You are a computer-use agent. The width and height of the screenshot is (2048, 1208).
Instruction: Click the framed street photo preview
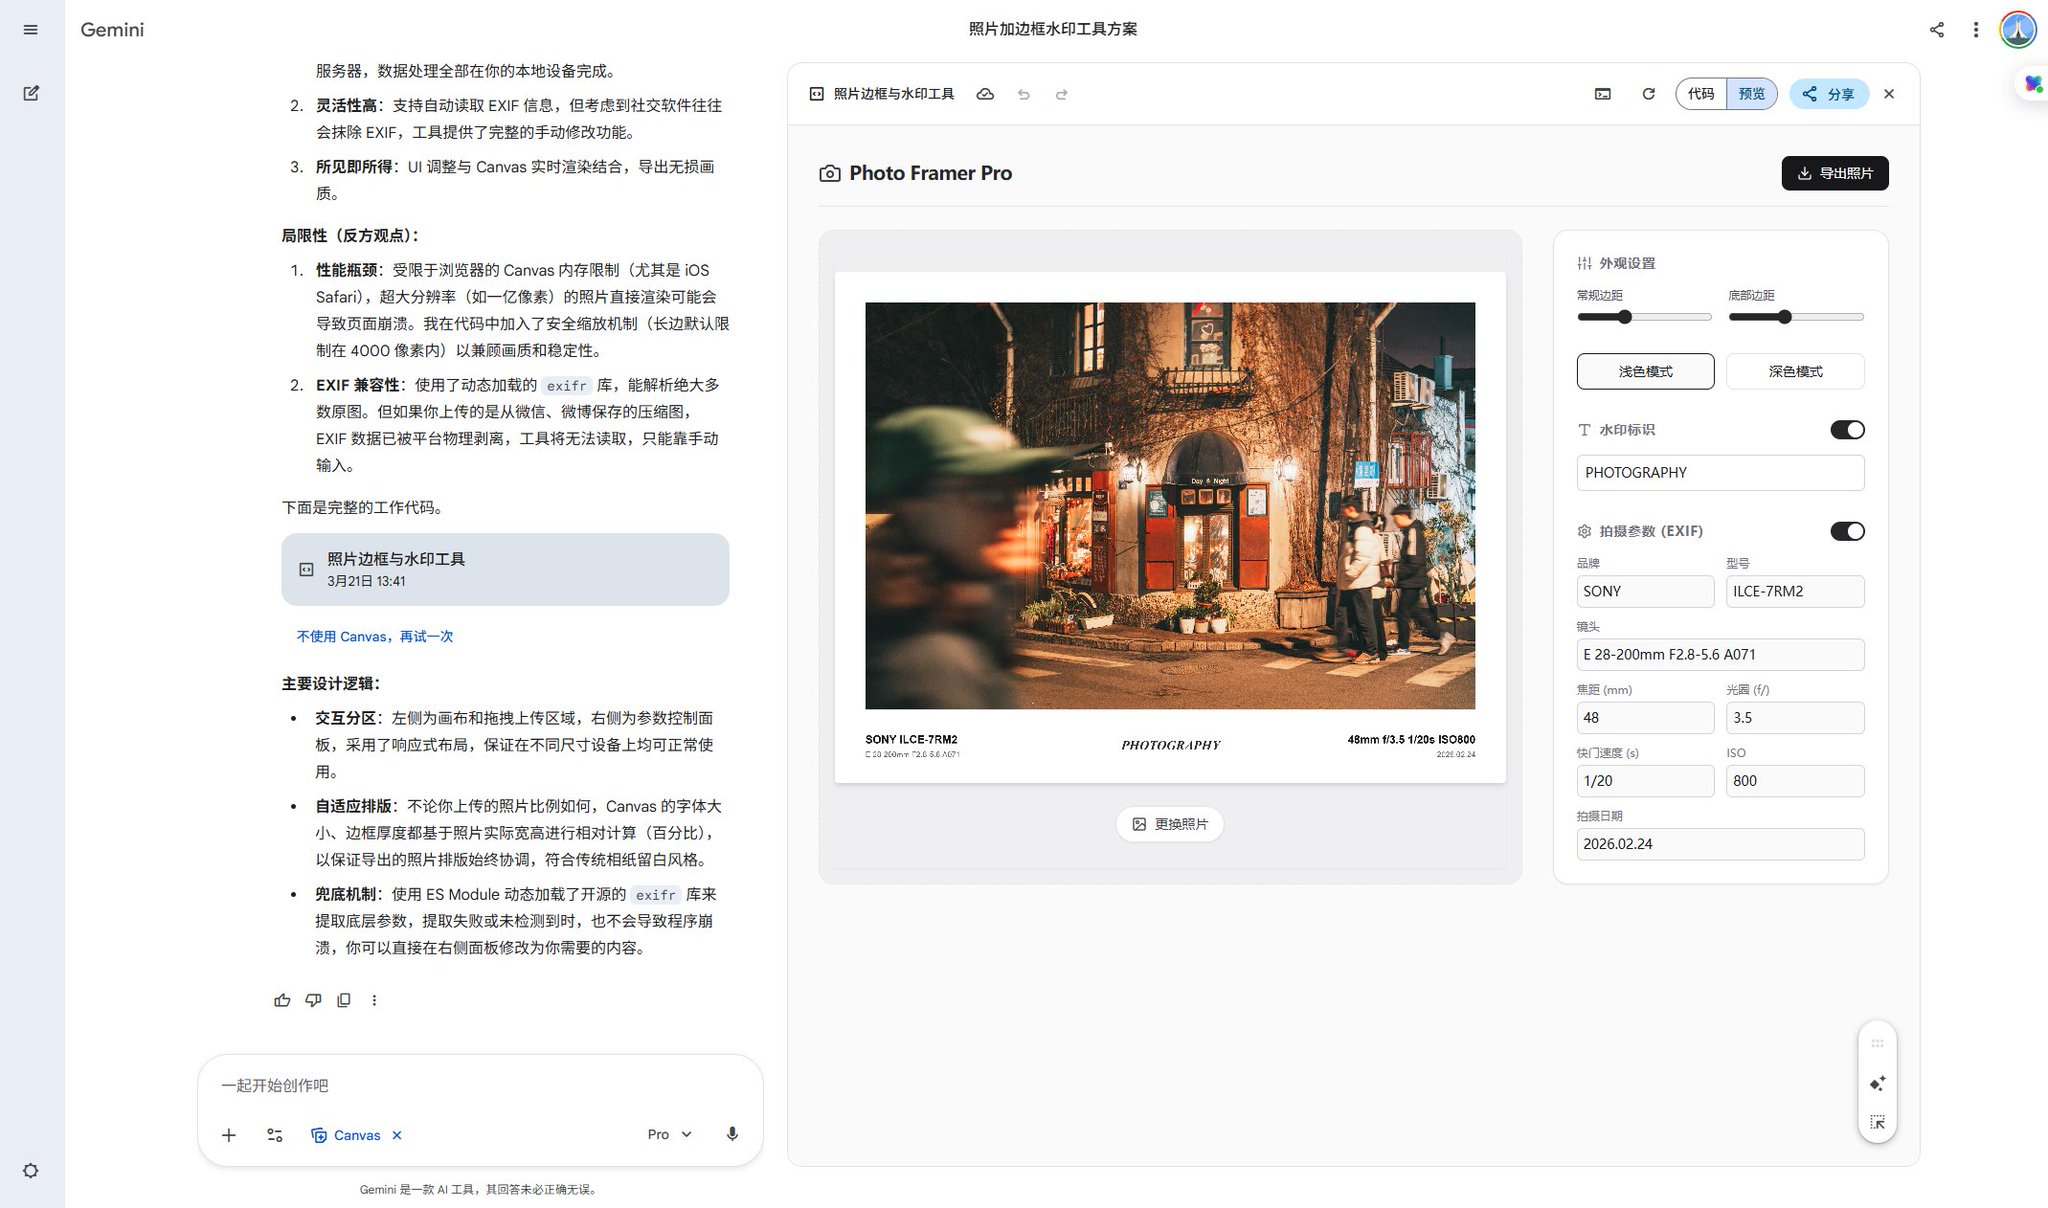(1170, 527)
